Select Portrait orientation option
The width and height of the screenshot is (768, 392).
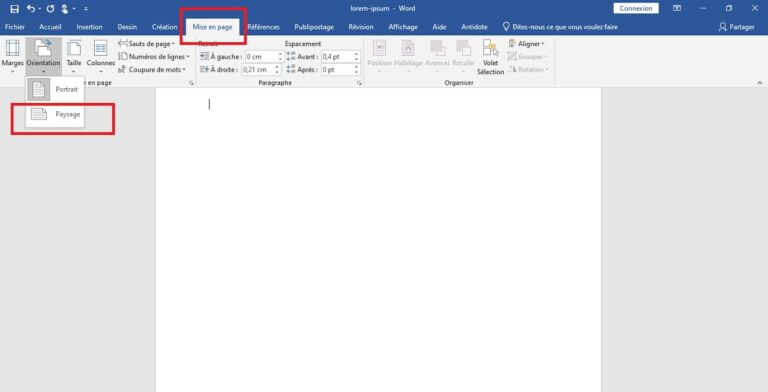[55, 90]
